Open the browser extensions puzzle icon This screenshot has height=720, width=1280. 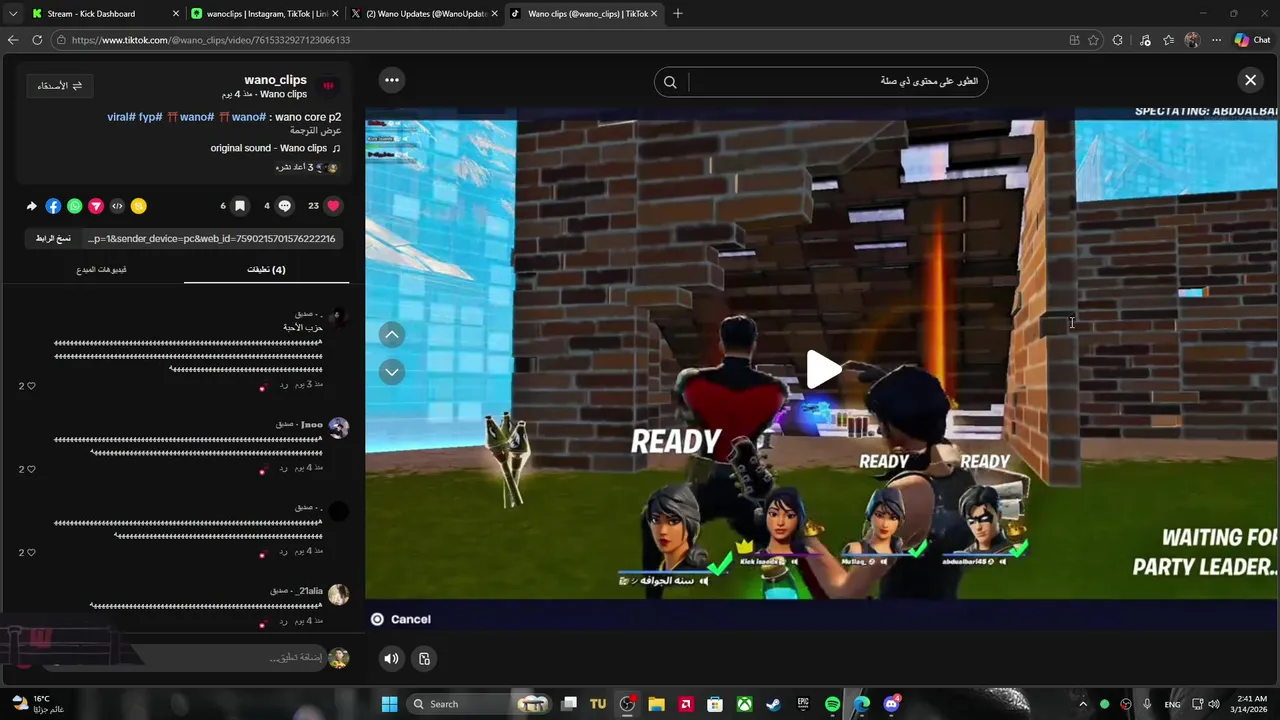(1118, 40)
